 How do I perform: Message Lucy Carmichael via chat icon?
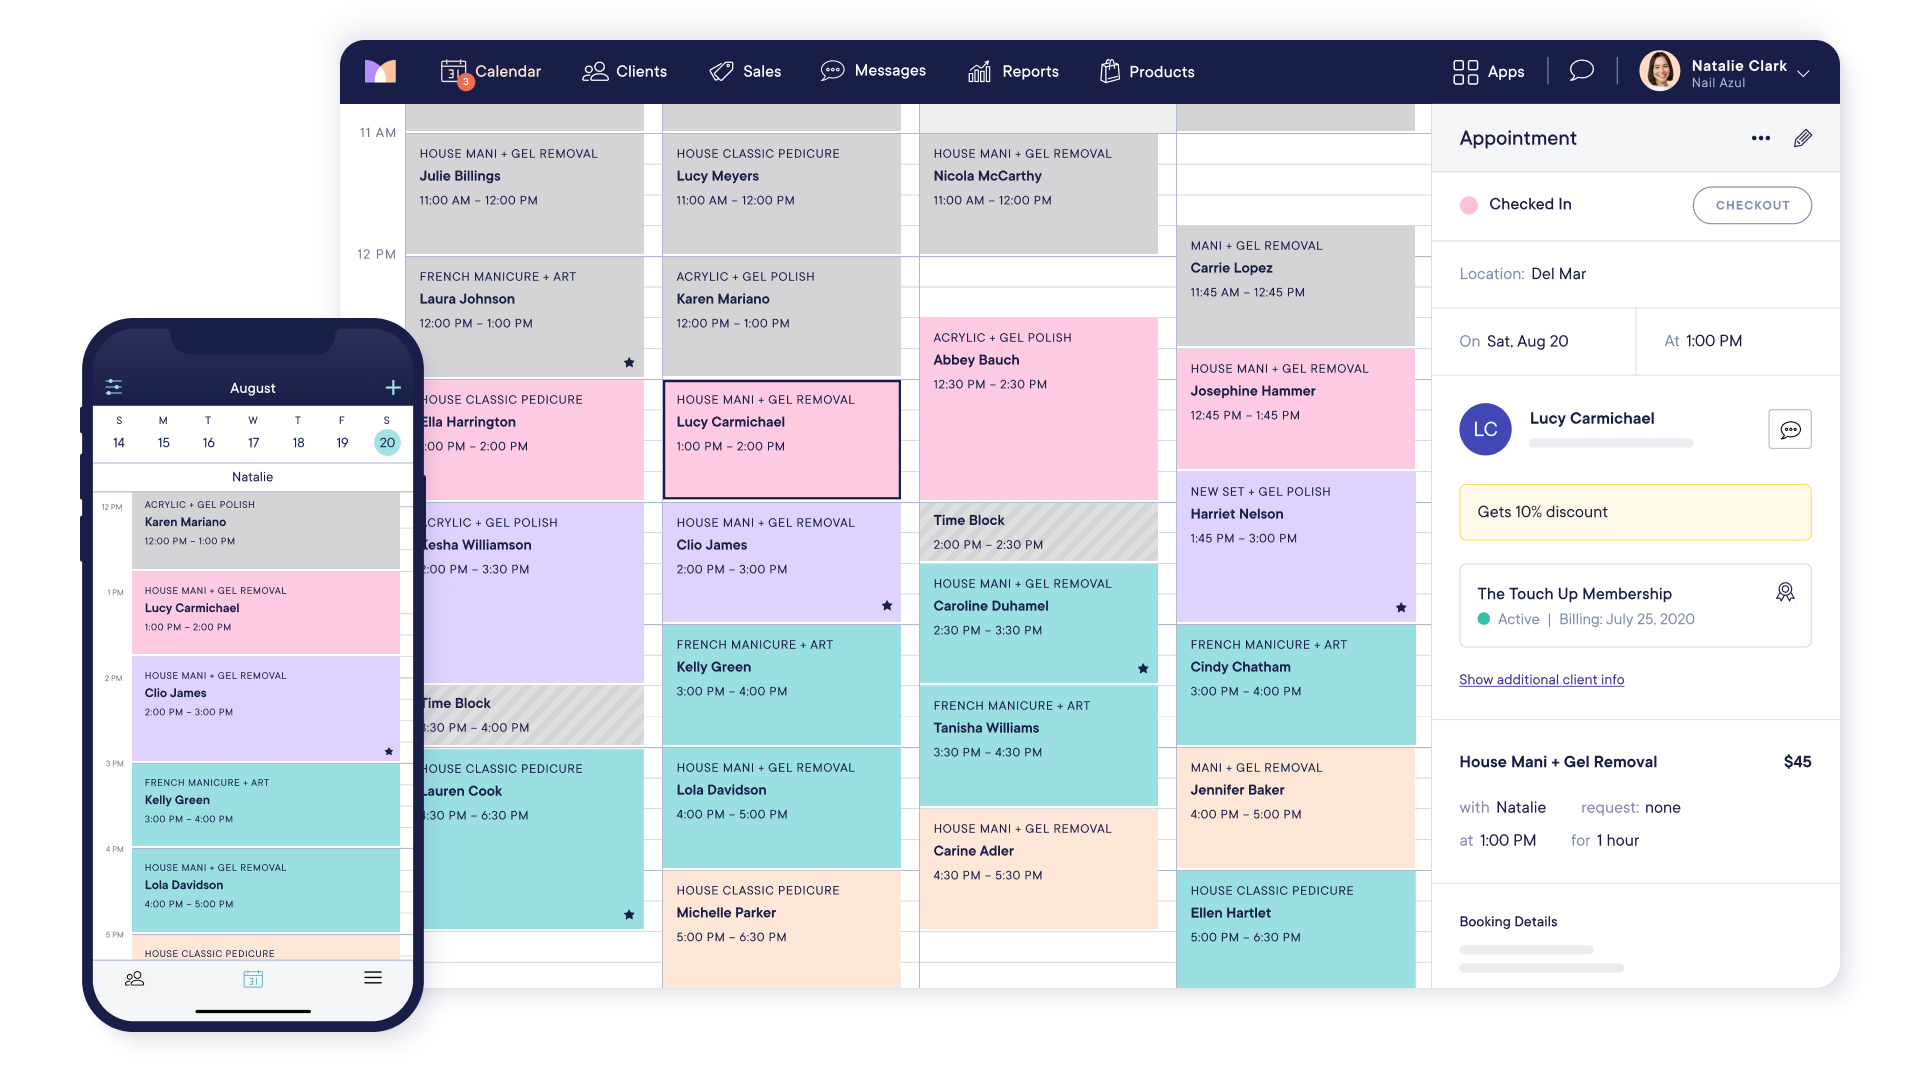pyautogui.click(x=1790, y=429)
